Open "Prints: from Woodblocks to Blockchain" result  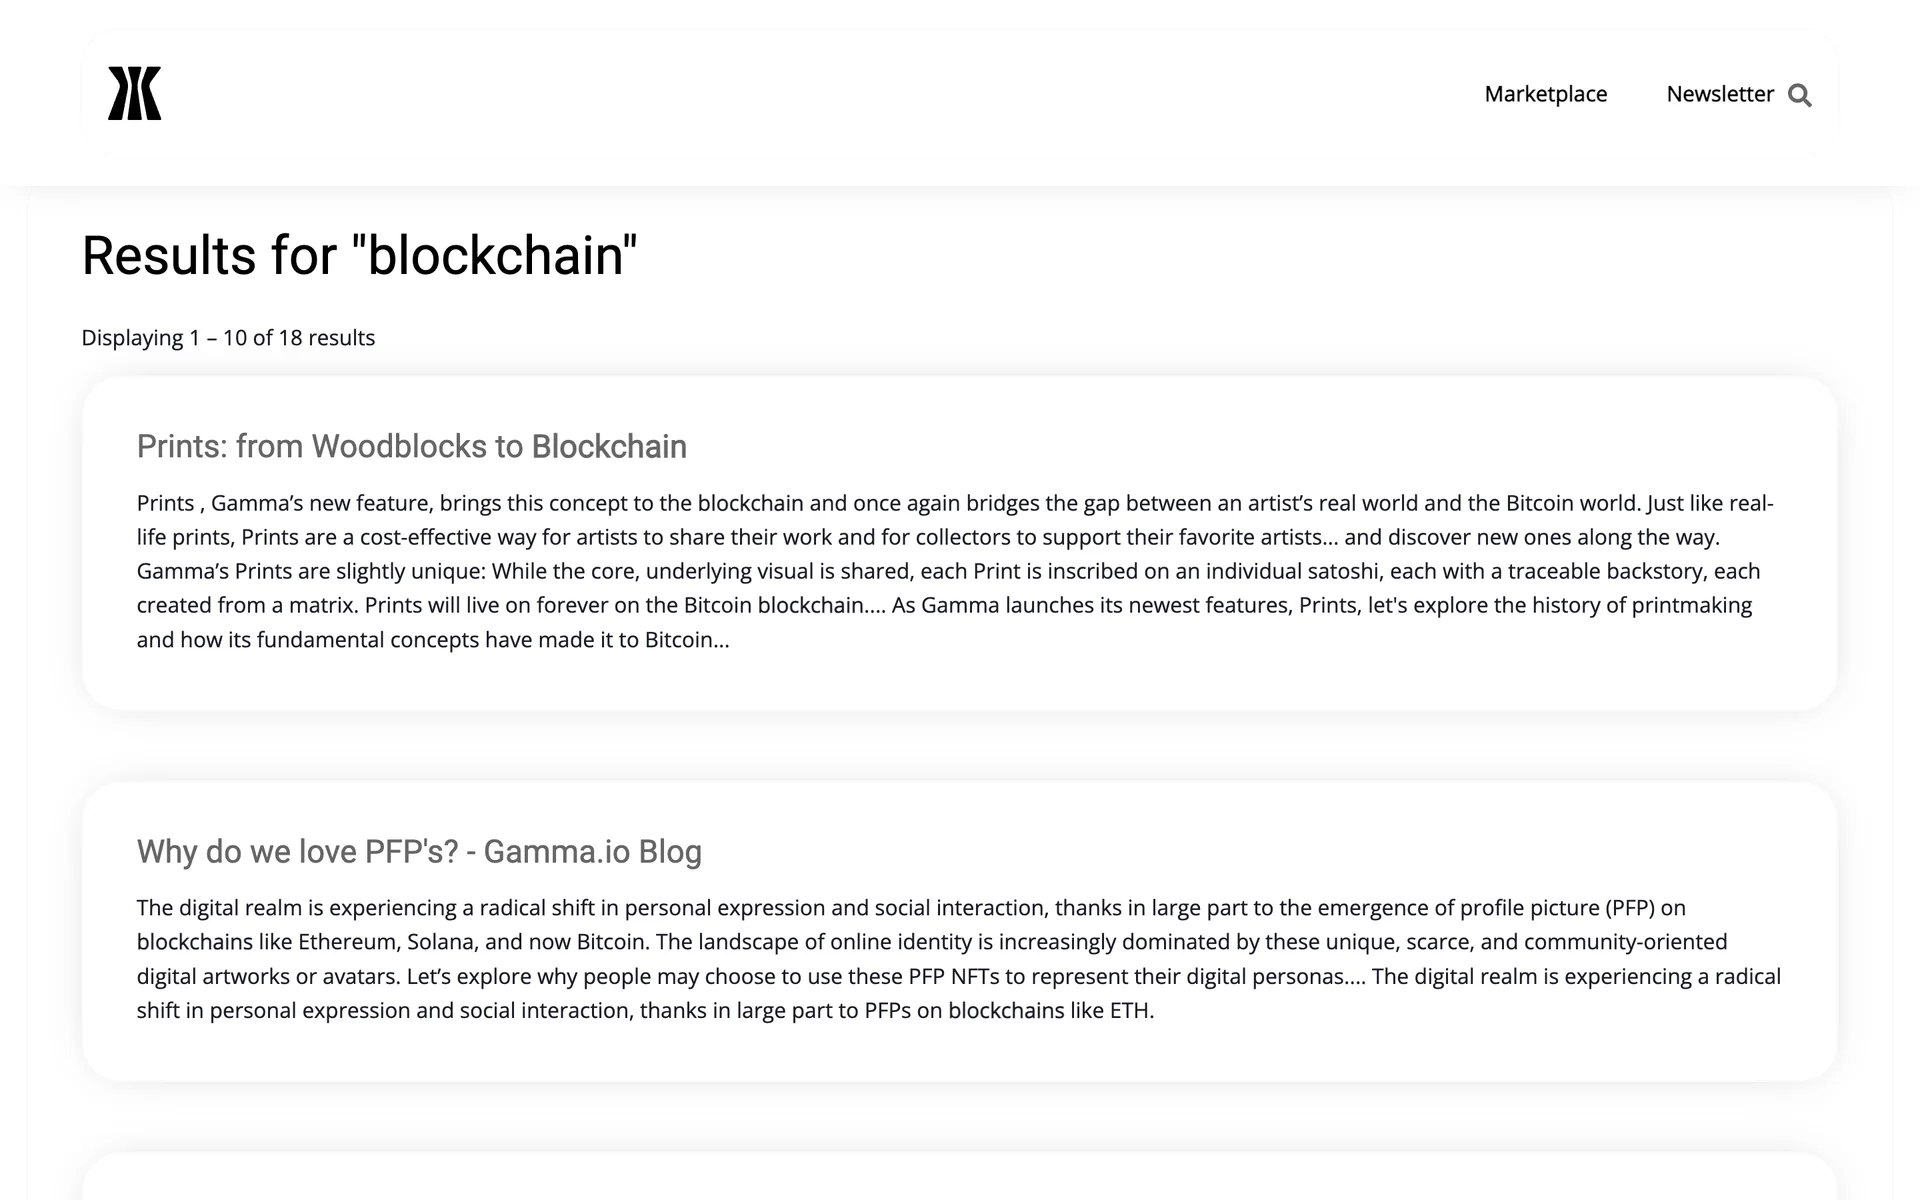click(x=411, y=446)
